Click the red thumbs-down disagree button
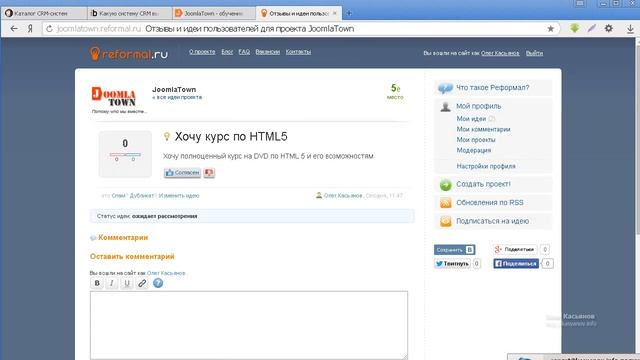The width and height of the screenshot is (640, 360). 209,173
